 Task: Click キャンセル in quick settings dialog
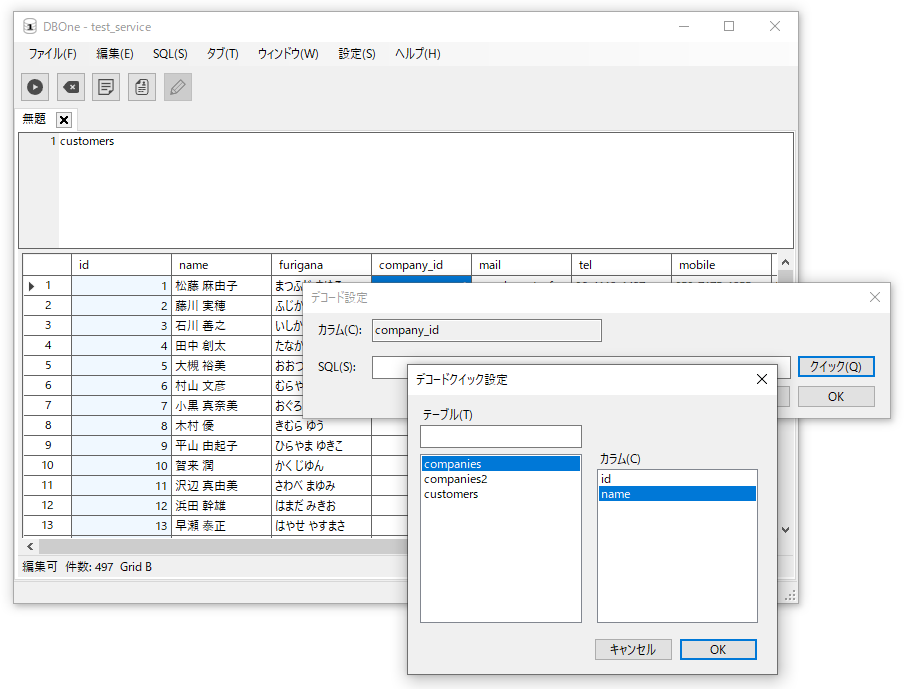point(633,649)
